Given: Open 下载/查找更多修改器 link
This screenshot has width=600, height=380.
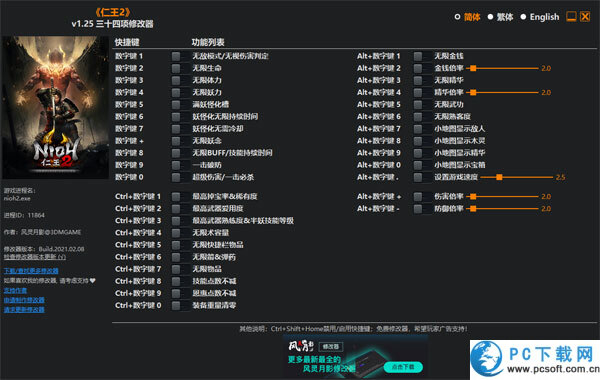Looking at the screenshot, I should point(31,271).
